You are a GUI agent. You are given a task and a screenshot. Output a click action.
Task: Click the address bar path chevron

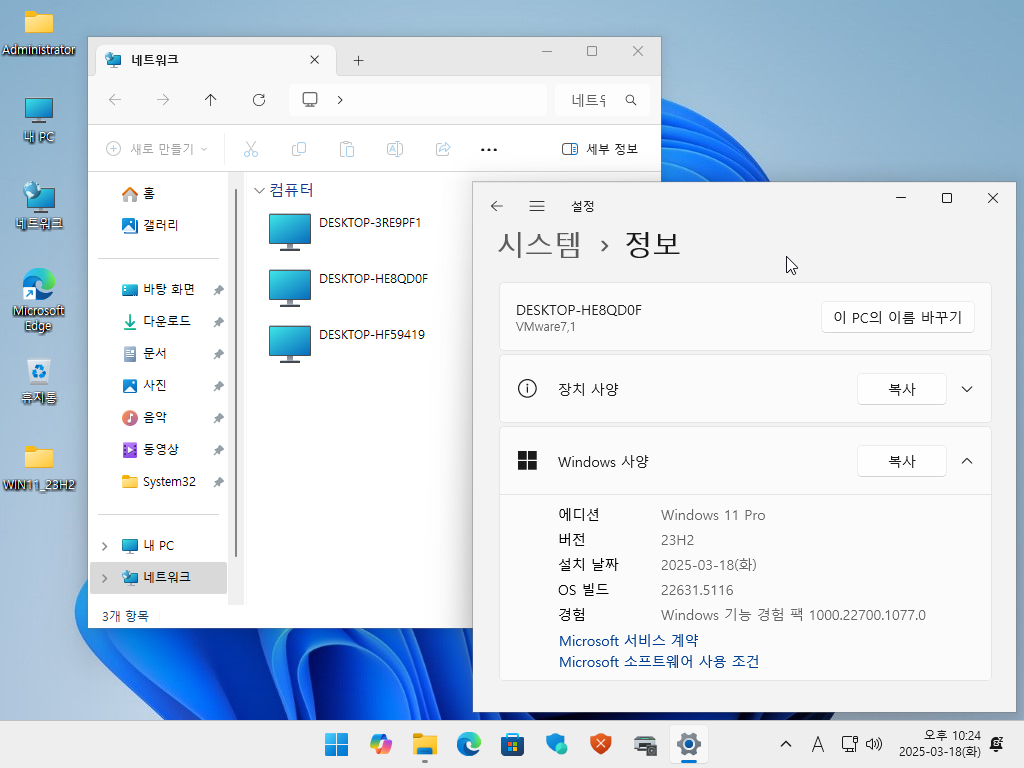[340, 100]
